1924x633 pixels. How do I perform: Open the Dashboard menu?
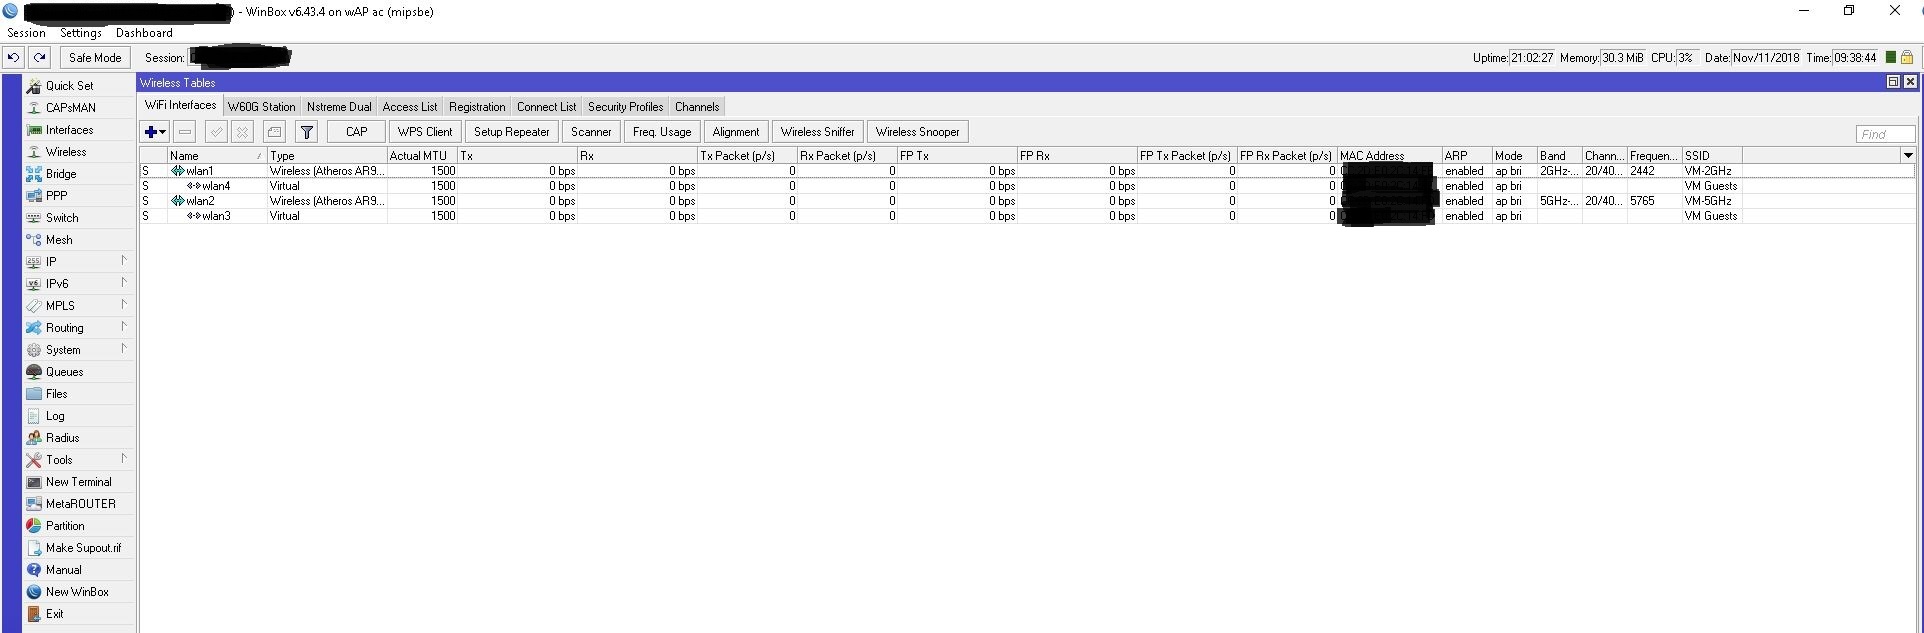[x=144, y=33]
